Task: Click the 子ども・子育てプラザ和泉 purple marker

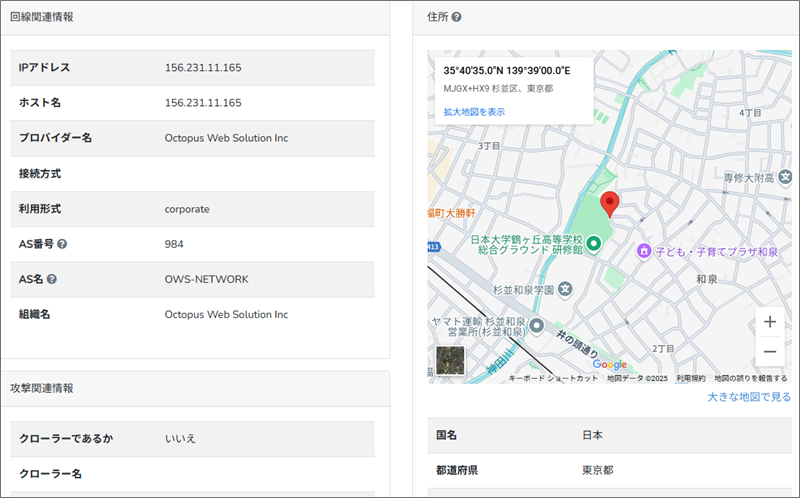Action: click(644, 251)
